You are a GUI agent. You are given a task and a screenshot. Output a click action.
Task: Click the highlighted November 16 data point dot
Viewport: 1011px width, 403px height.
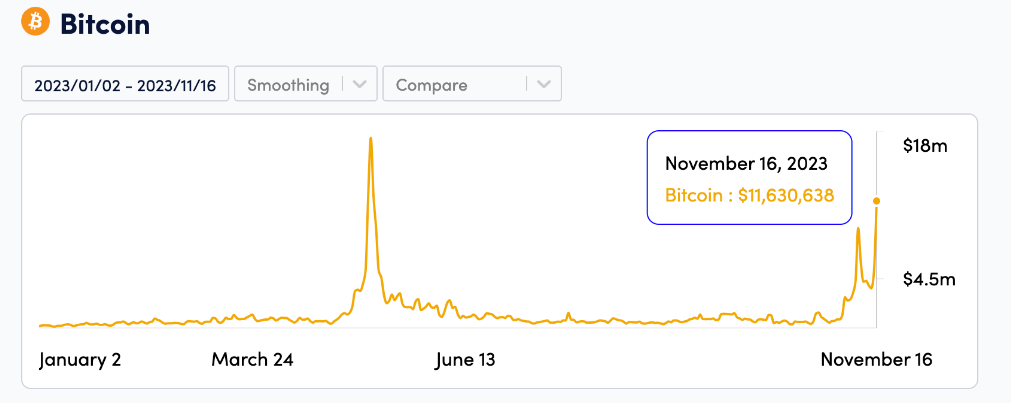pos(877,201)
